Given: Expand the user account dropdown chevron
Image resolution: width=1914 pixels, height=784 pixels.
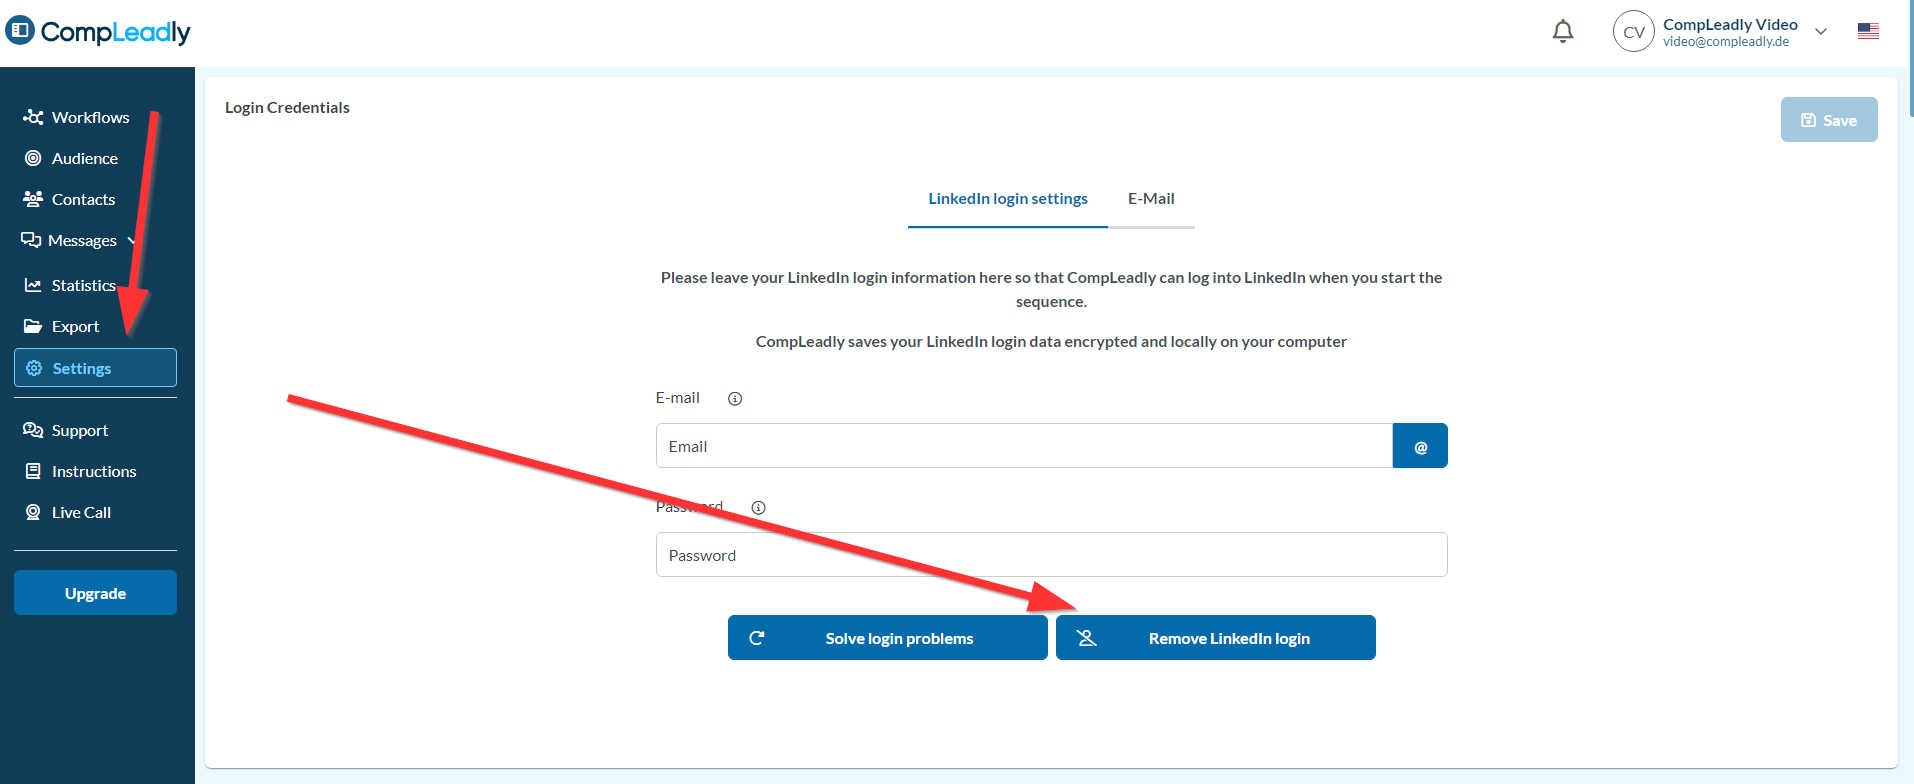Looking at the screenshot, I should point(1821,32).
